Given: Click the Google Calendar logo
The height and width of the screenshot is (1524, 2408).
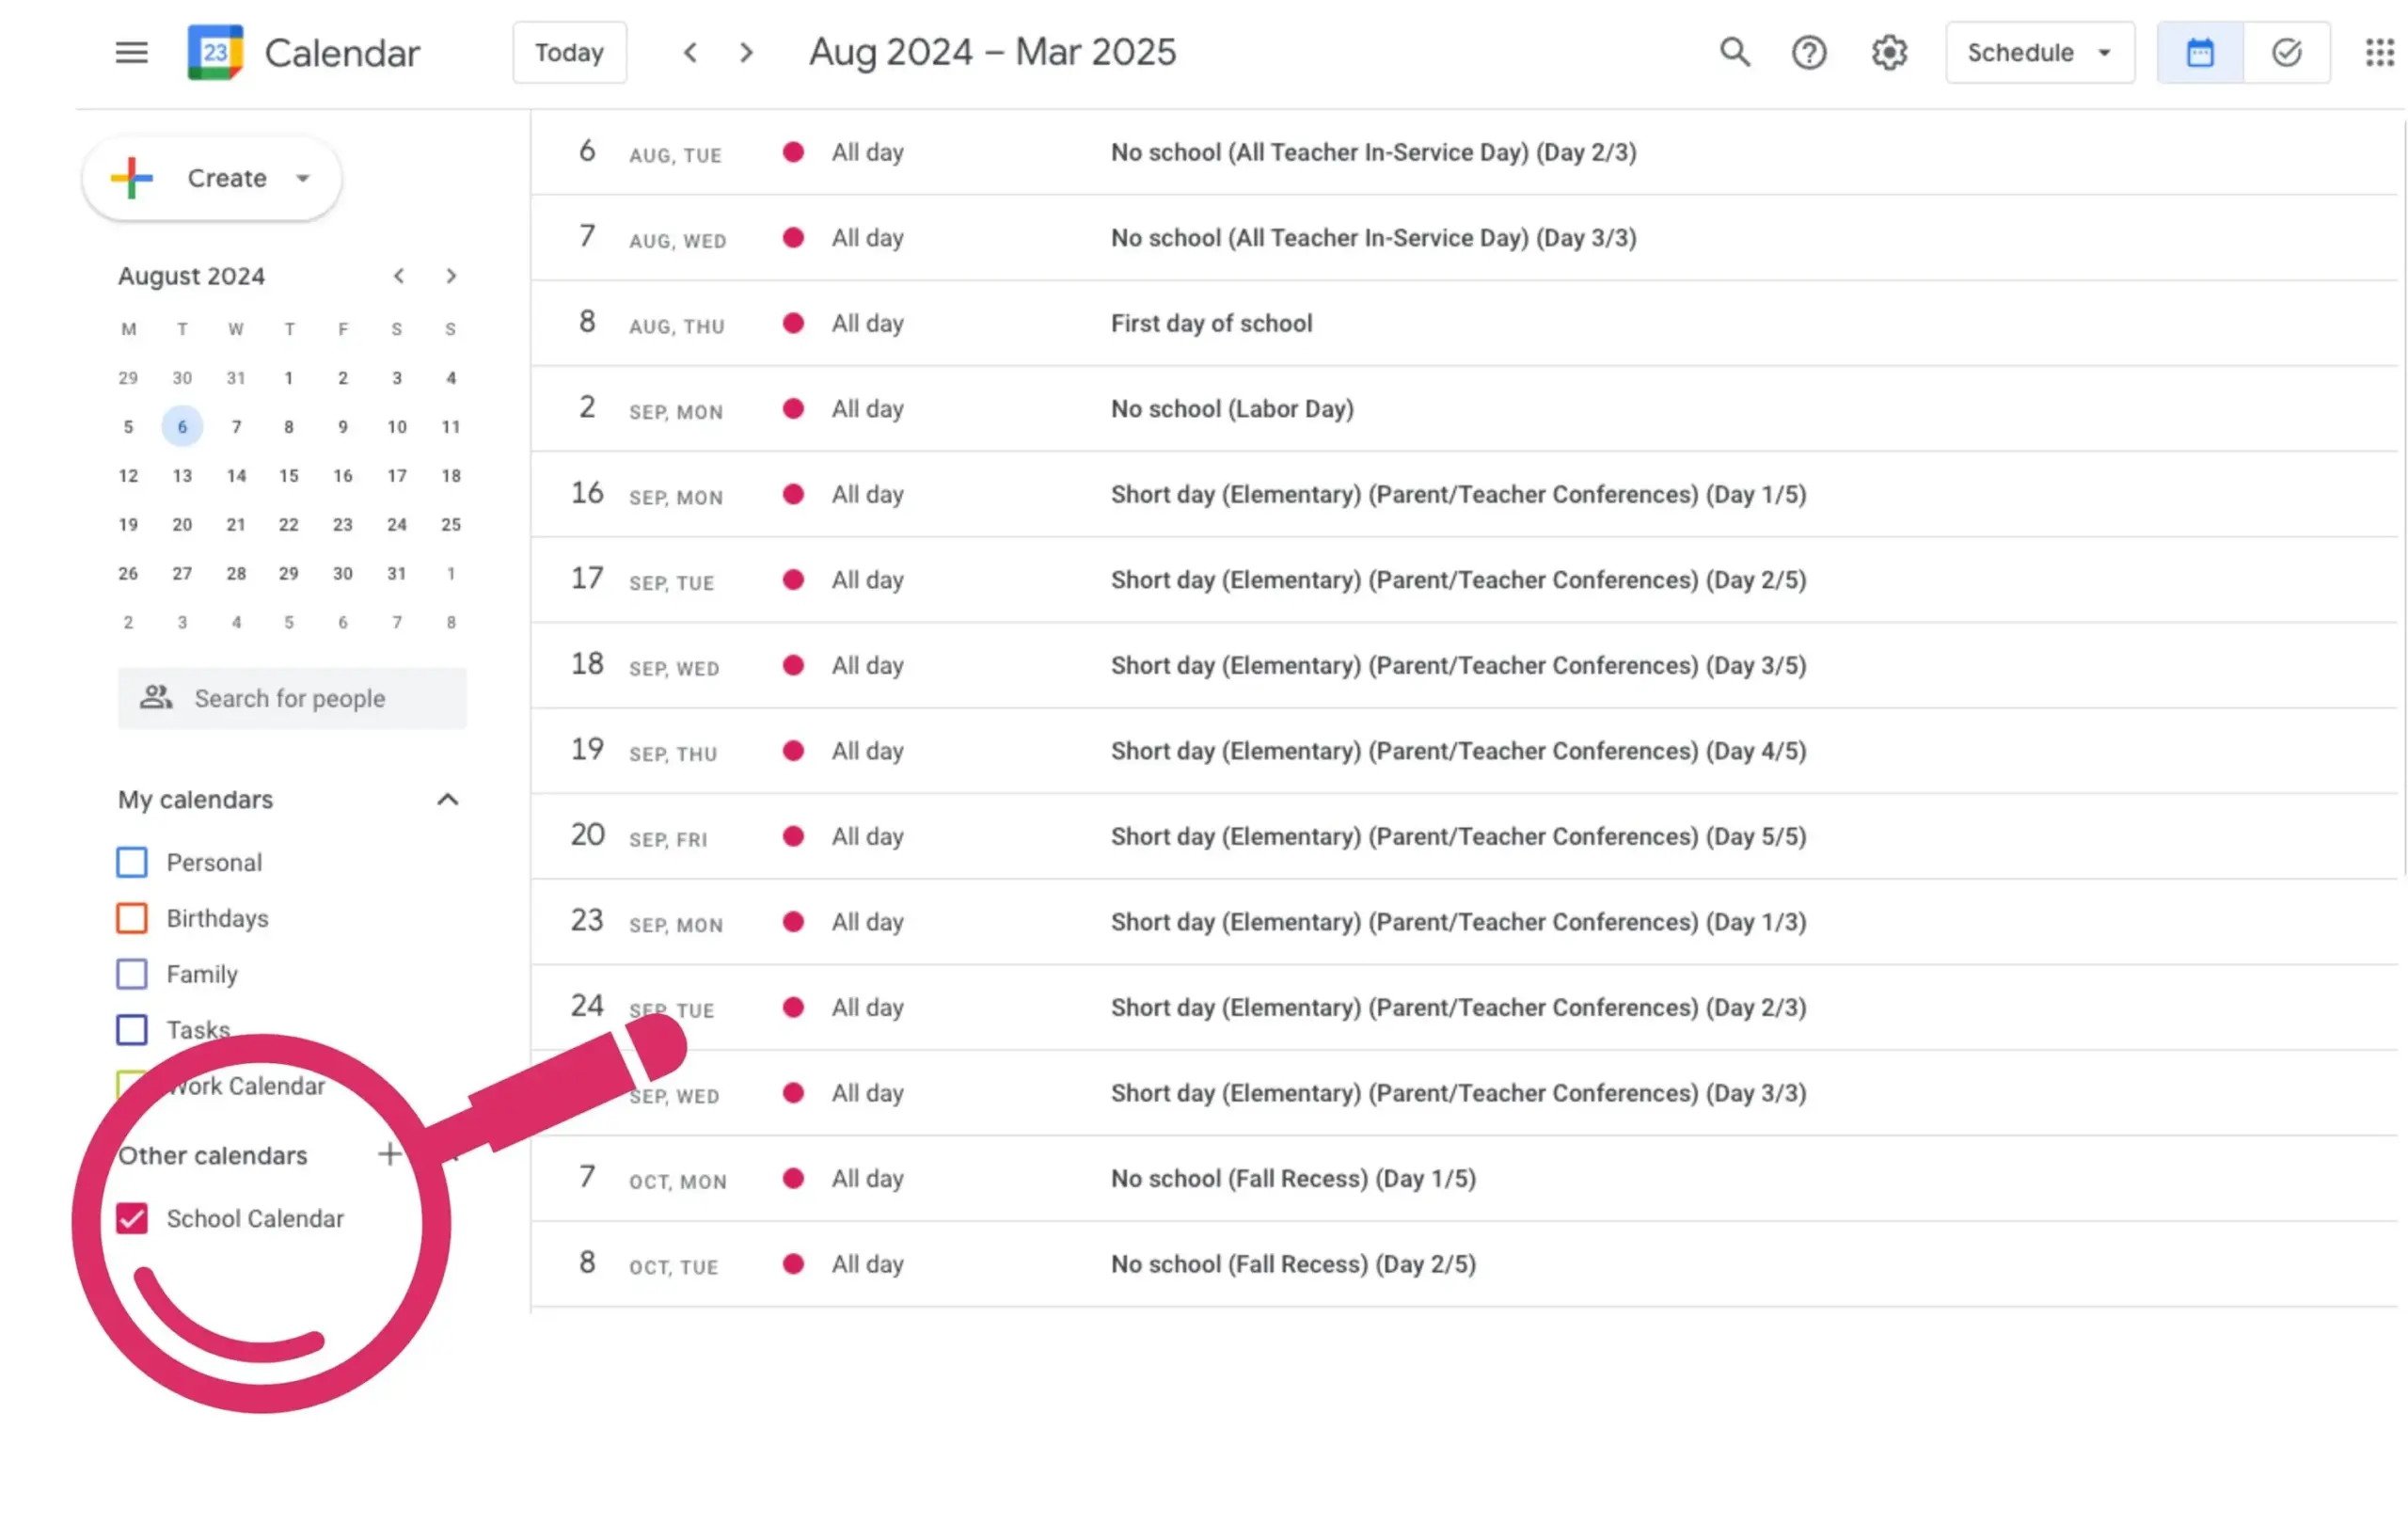Looking at the screenshot, I should (215, 52).
